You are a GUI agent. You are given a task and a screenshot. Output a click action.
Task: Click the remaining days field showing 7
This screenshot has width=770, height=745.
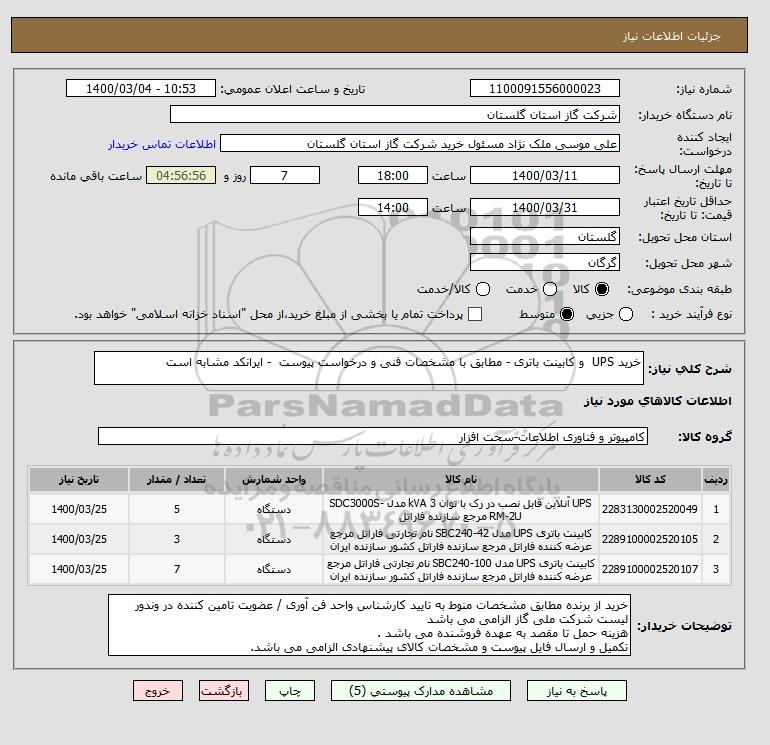coord(285,175)
